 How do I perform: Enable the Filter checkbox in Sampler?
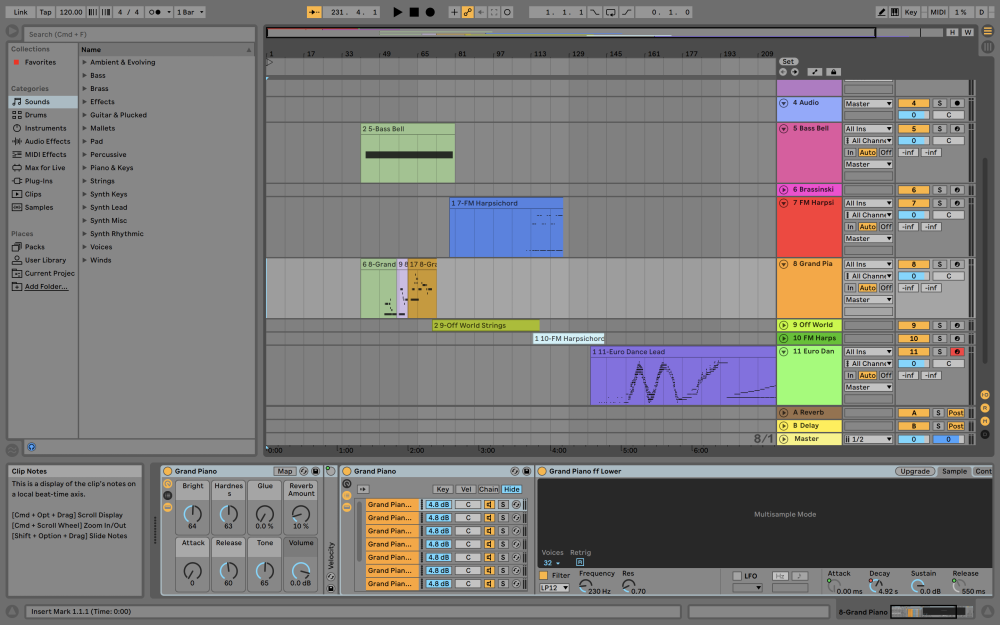click(x=544, y=575)
